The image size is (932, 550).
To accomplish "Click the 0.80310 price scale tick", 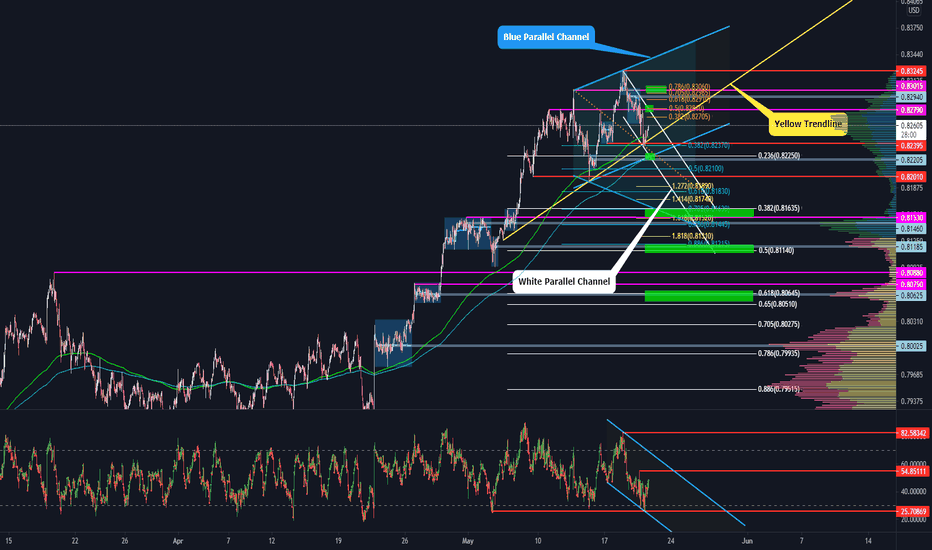I will click(912, 321).
